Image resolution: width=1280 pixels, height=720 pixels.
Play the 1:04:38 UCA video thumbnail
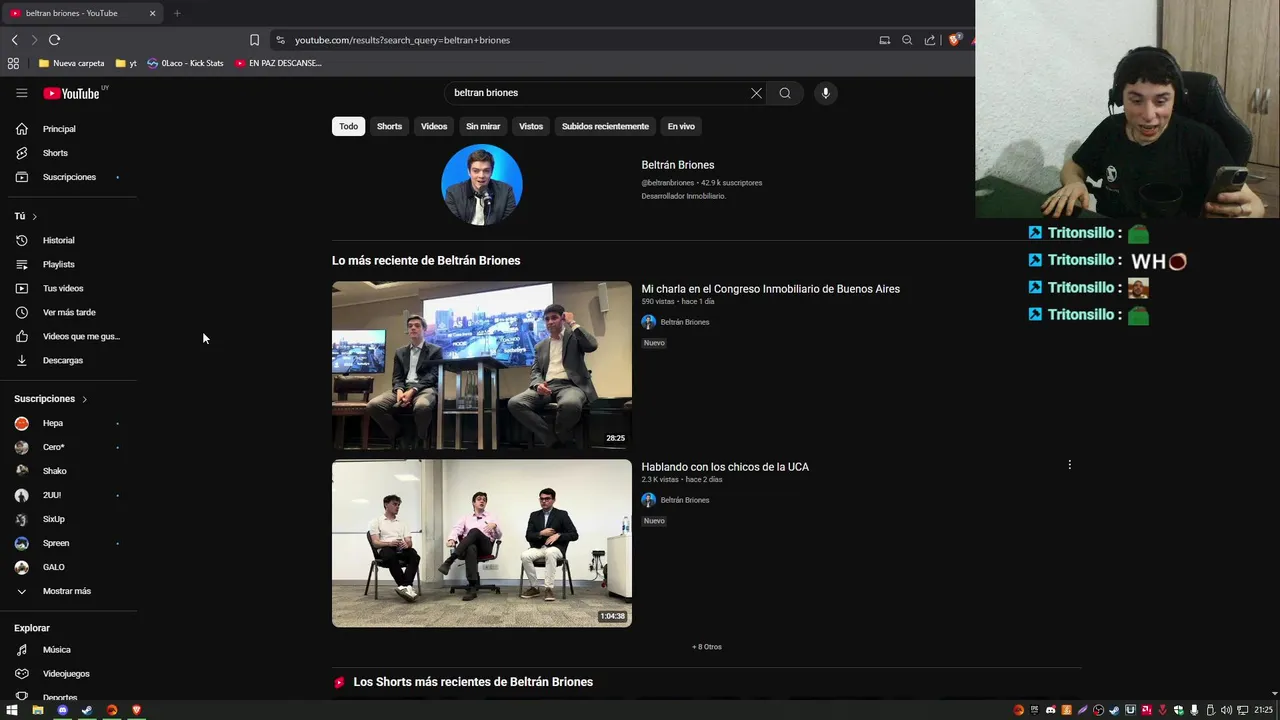pos(482,543)
